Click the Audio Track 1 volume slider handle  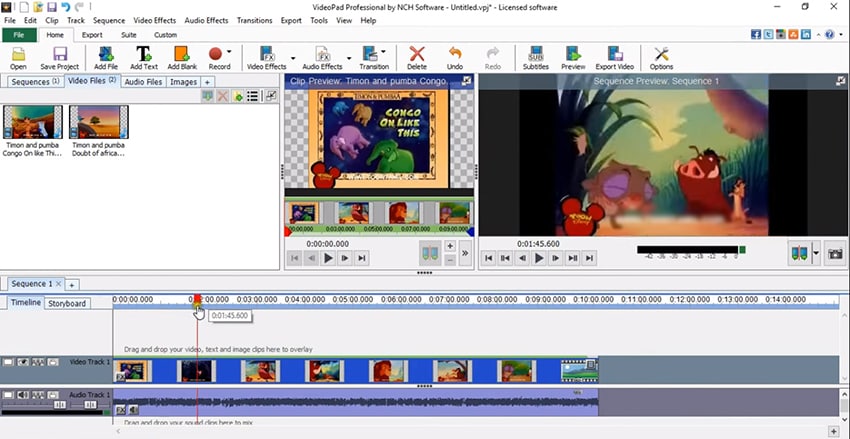(60, 405)
